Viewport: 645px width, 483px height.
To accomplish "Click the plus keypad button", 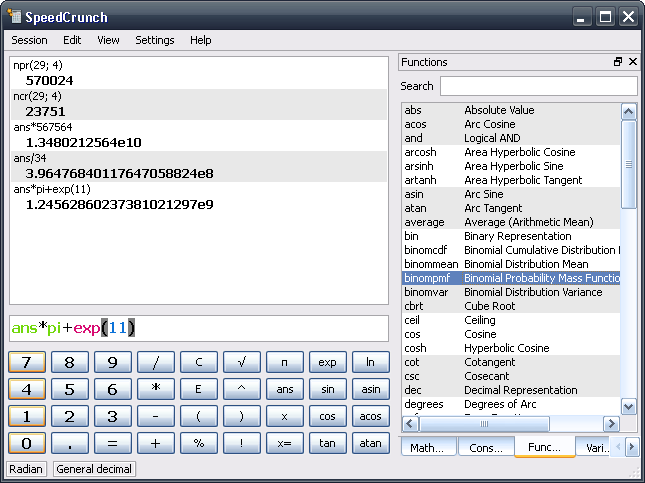I will pos(155,443).
